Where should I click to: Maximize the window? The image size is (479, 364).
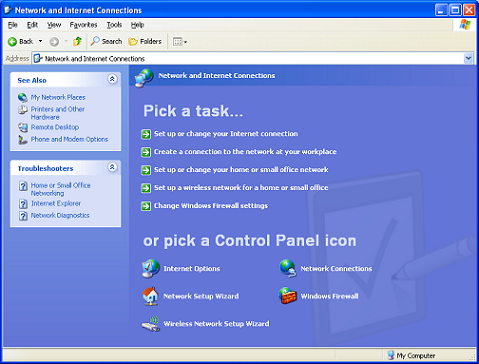[x=455, y=10]
